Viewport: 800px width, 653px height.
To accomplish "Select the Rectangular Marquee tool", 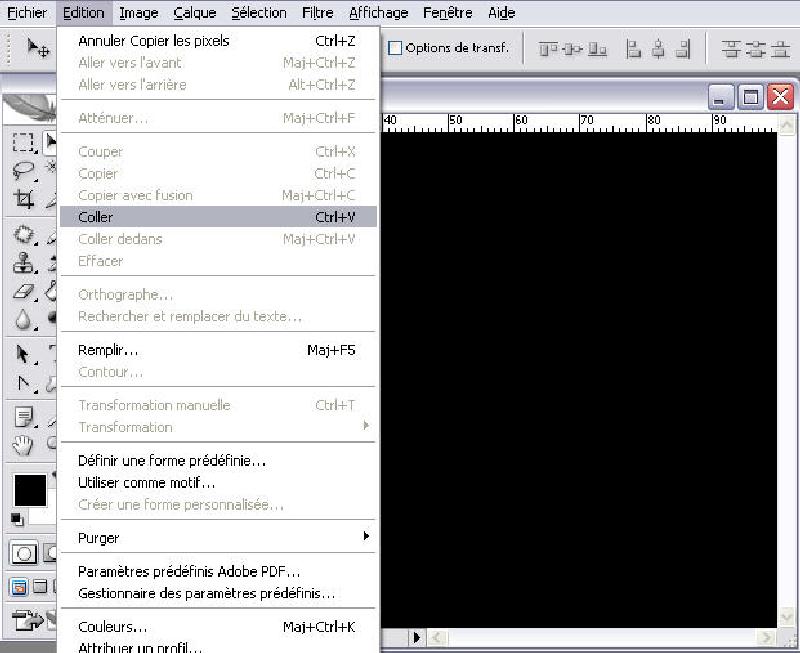I will (23, 143).
